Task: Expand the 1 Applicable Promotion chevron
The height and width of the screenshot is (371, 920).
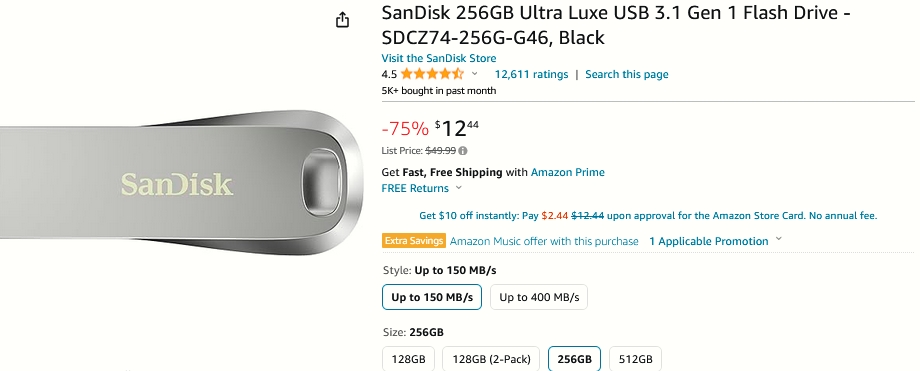Action: point(779,239)
